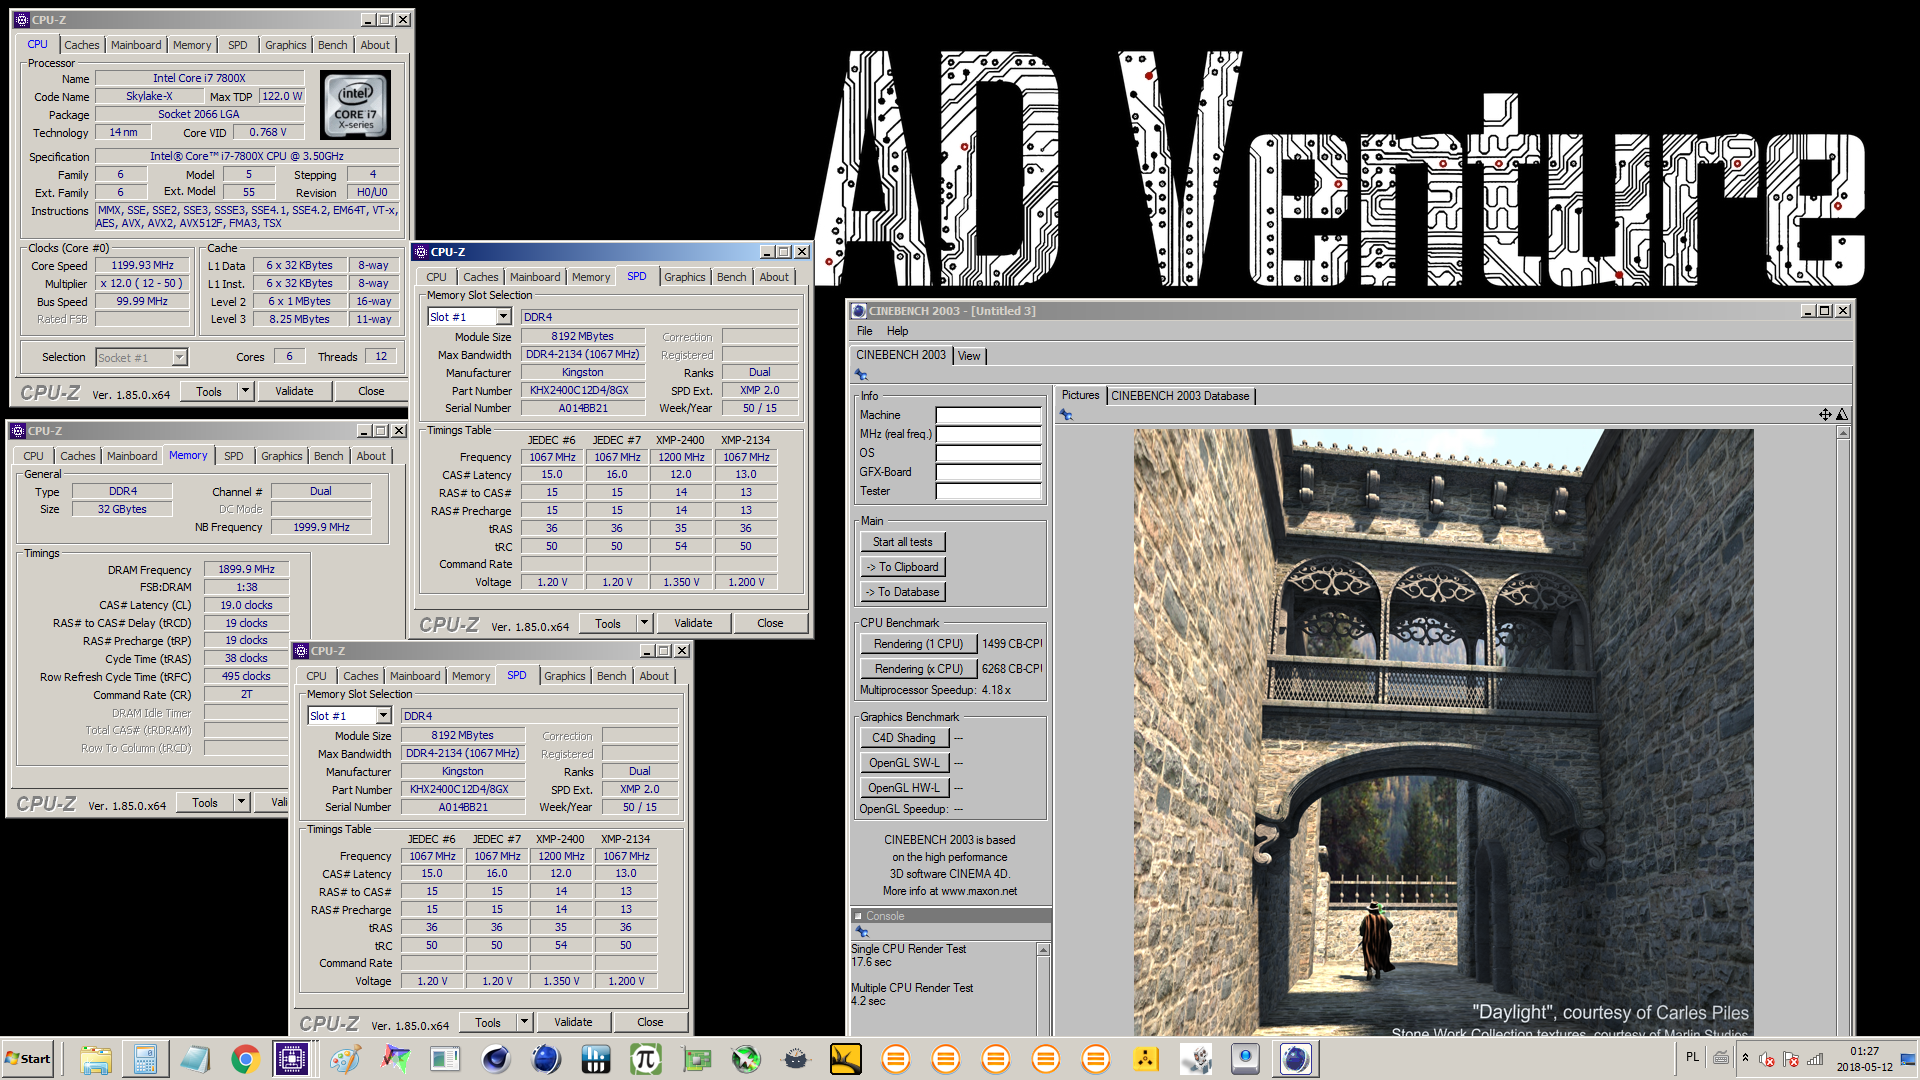1920x1080 pixels.
Task: Click the blue bar-chart taskbar icon
Action: pyautogui.click(x=595, y=1059)
